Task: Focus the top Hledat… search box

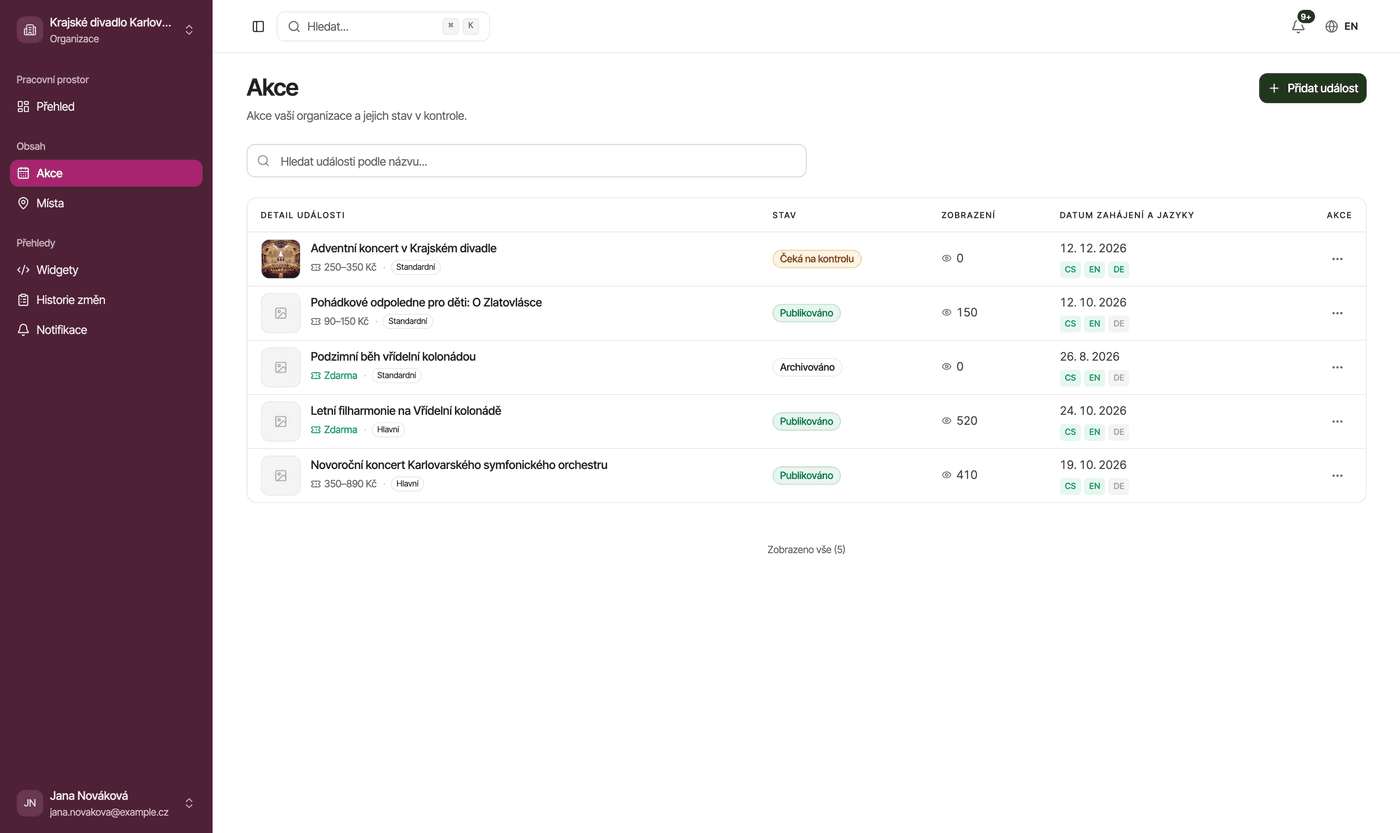Action: point(383,27)
